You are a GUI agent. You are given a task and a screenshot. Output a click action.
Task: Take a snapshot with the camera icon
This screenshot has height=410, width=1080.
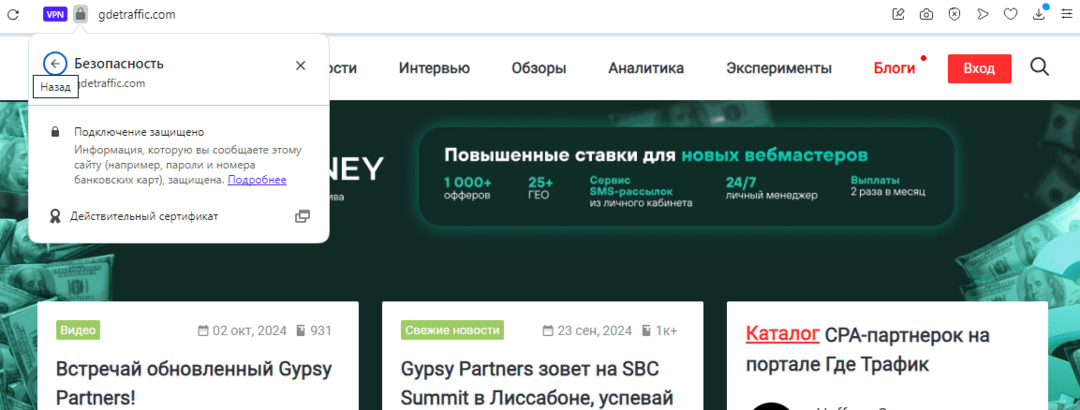pyautogui.click(x=926, y=14)
